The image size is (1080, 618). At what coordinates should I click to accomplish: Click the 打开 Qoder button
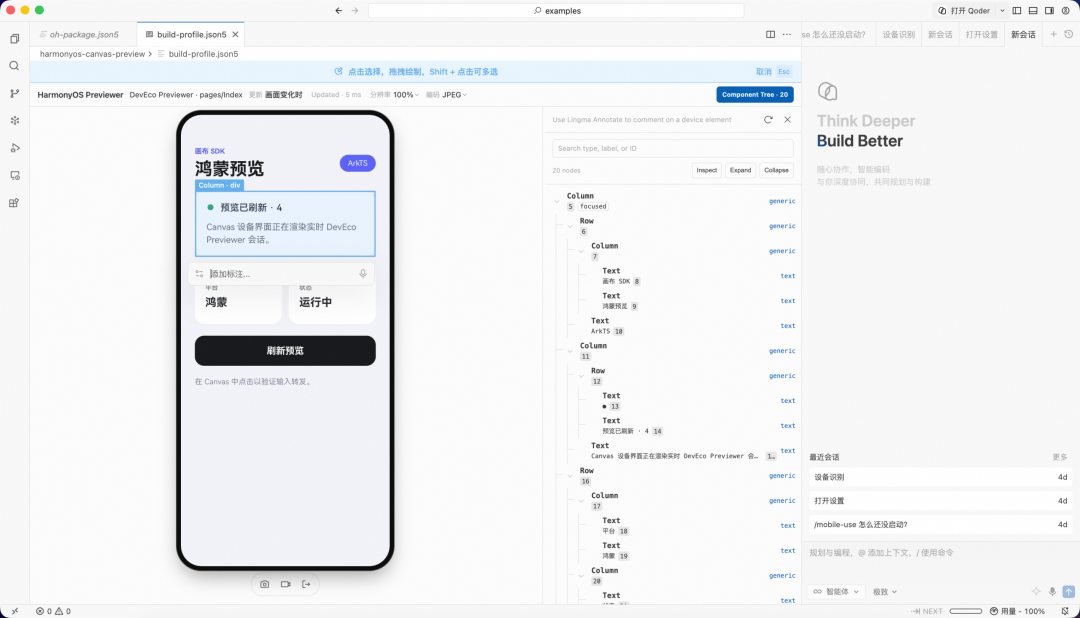964,10
